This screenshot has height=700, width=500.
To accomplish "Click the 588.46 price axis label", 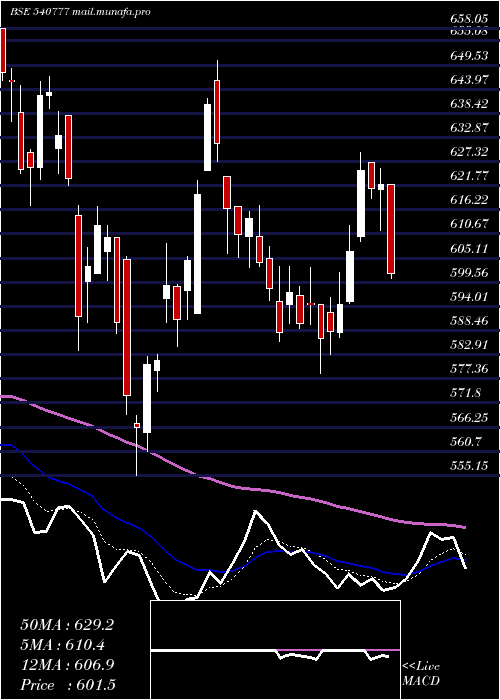I will 469,321.
